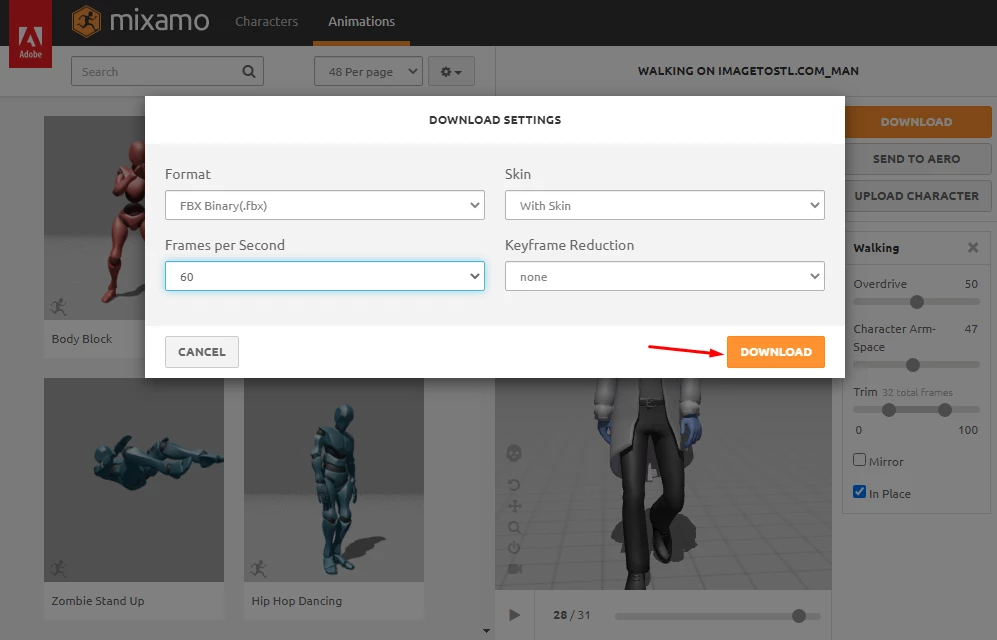Click the pan move arrows icon
Viewport: 997px width, 640px height.
pos(514,506)
